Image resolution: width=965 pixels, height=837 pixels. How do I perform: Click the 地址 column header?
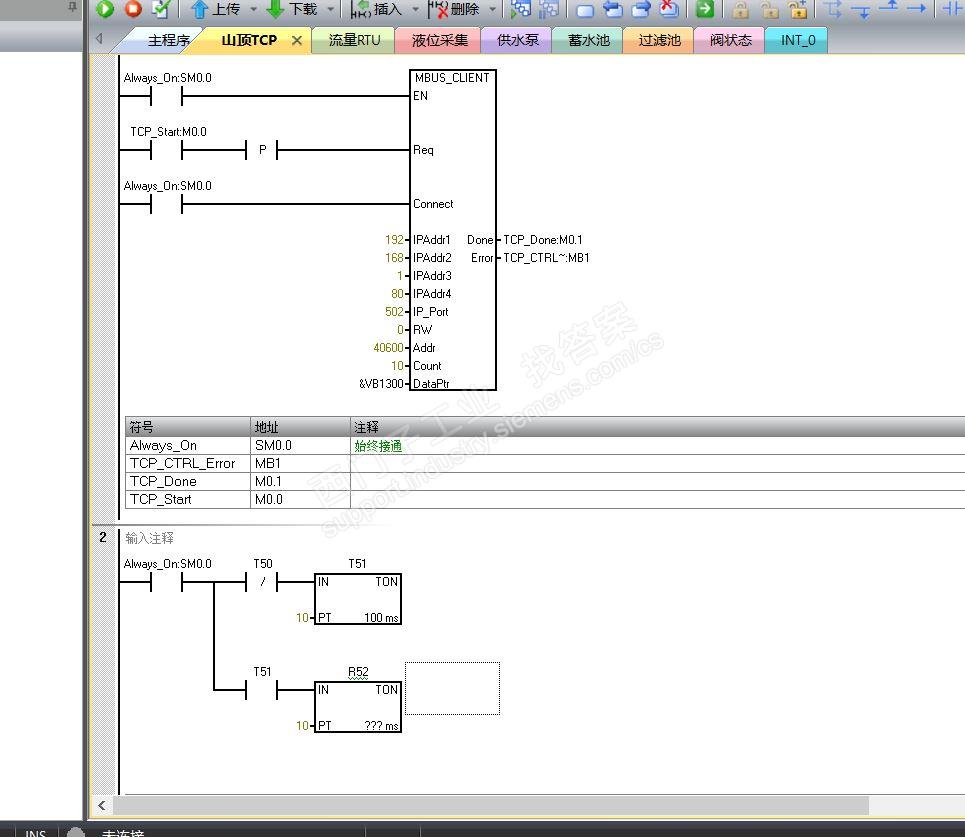pyautogui.click(x=300, y=427)
